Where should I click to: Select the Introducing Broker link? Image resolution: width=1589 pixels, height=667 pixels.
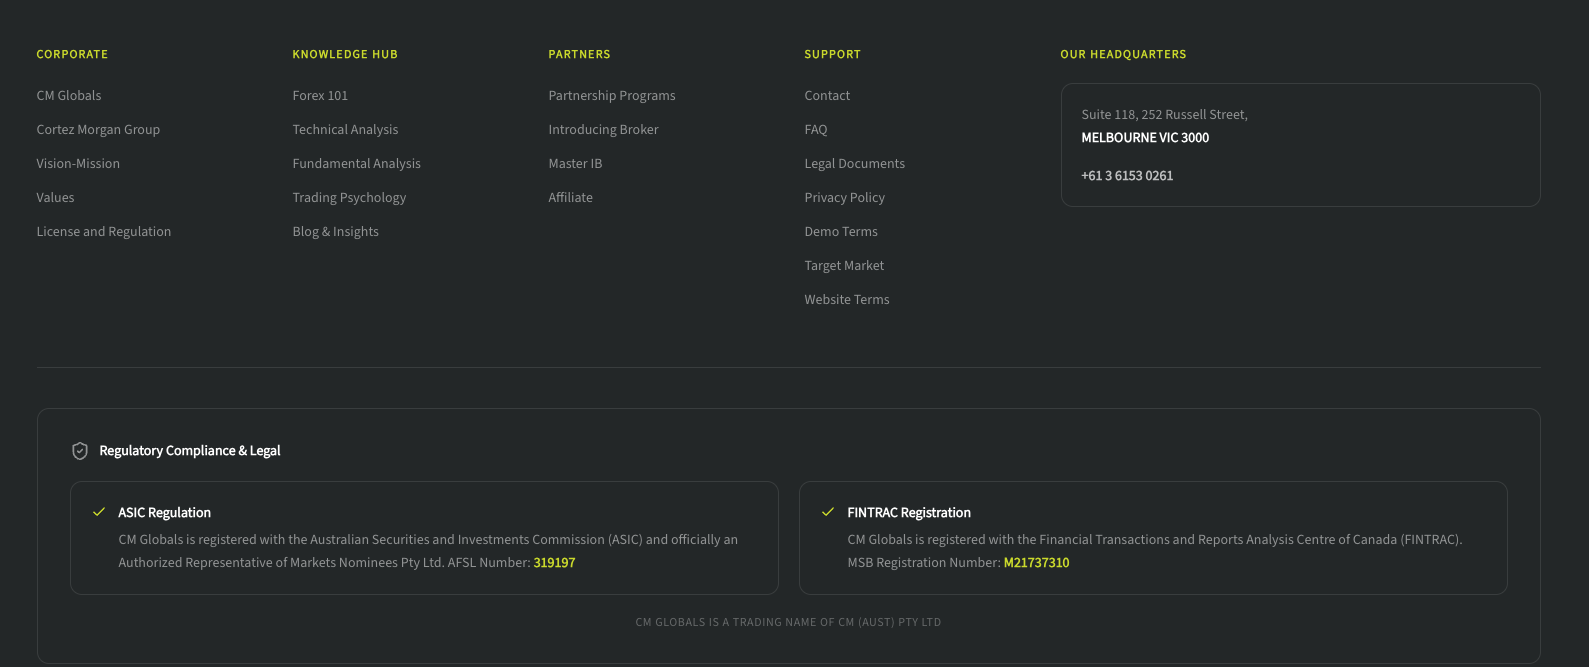tap(603, 129)
